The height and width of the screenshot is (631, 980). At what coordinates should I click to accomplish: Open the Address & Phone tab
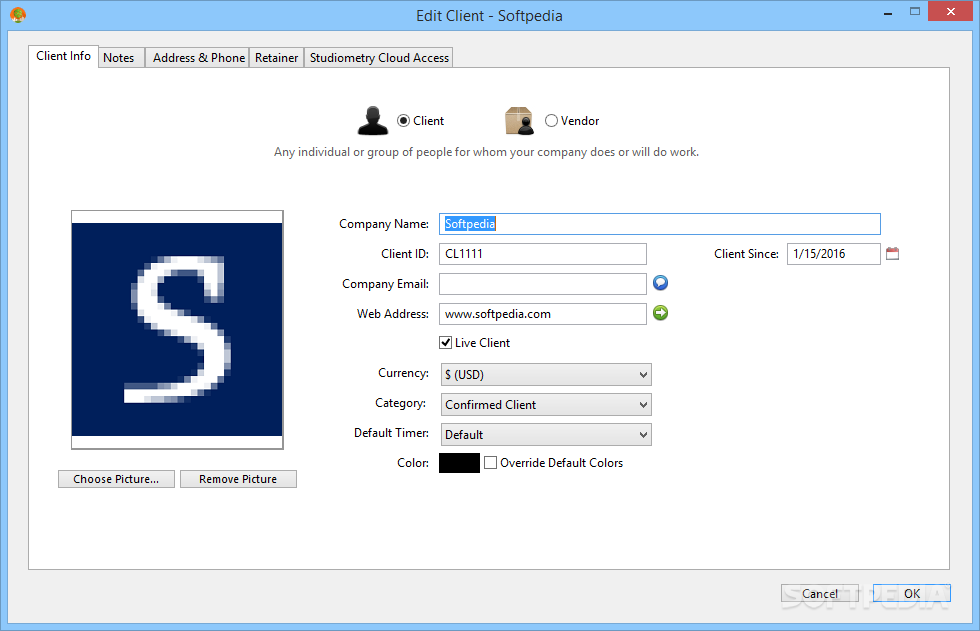(199, 57)
